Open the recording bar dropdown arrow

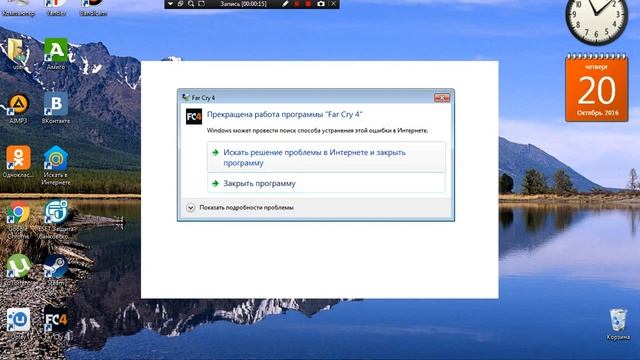(170, 4)
